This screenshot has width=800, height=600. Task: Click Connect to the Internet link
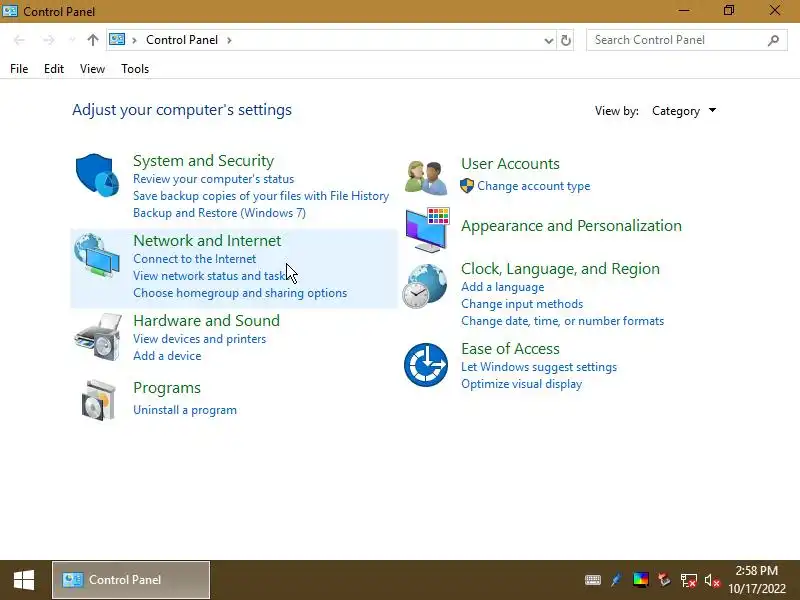195,259
